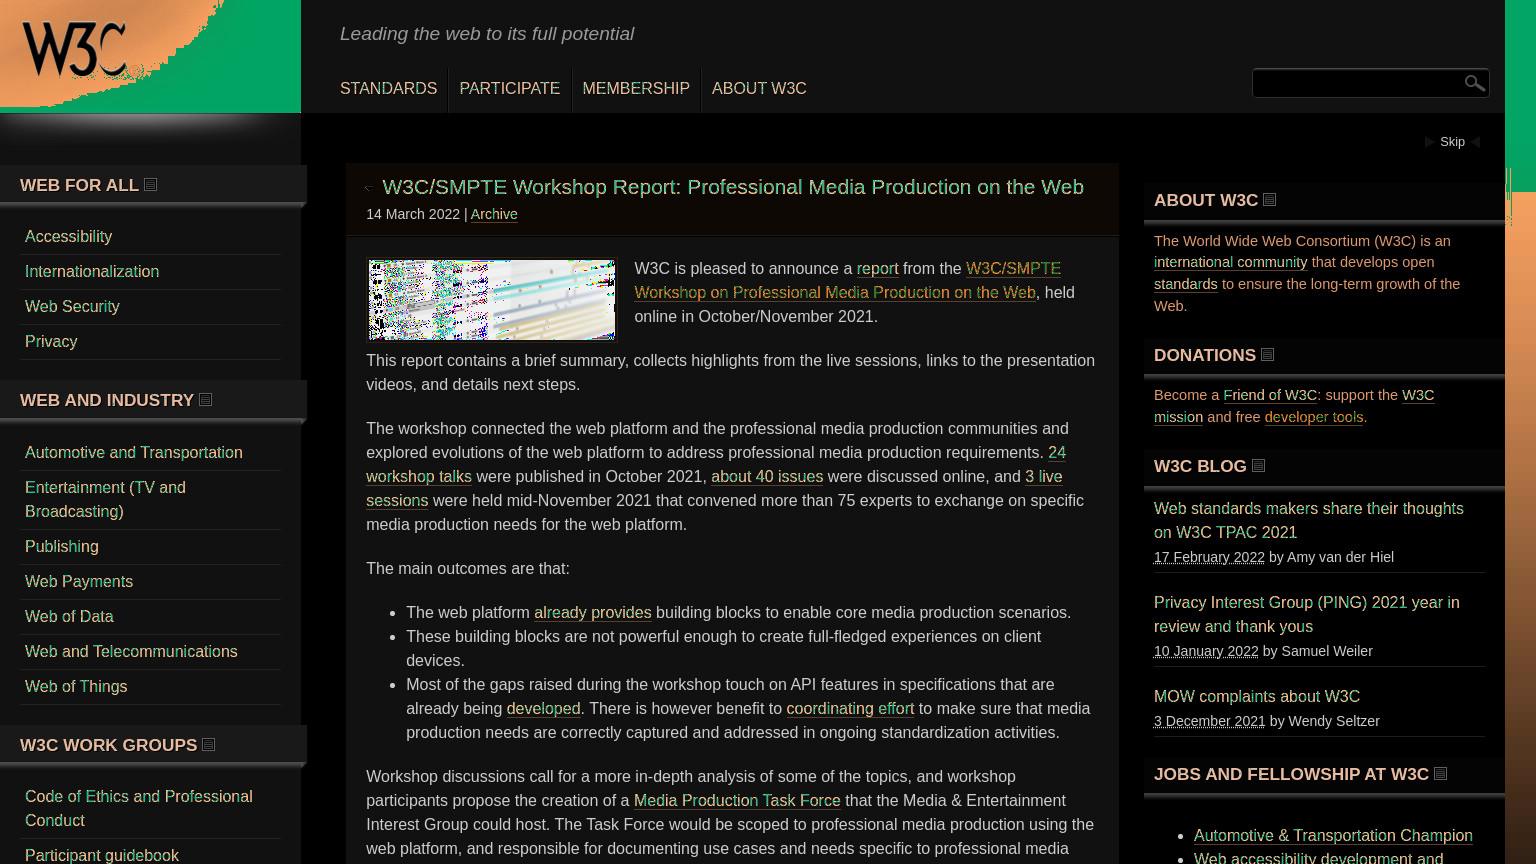Screen dimensions: 1536x864
Task: Click the '14 March 2022' article date
Action: click(x=413, y=214)
